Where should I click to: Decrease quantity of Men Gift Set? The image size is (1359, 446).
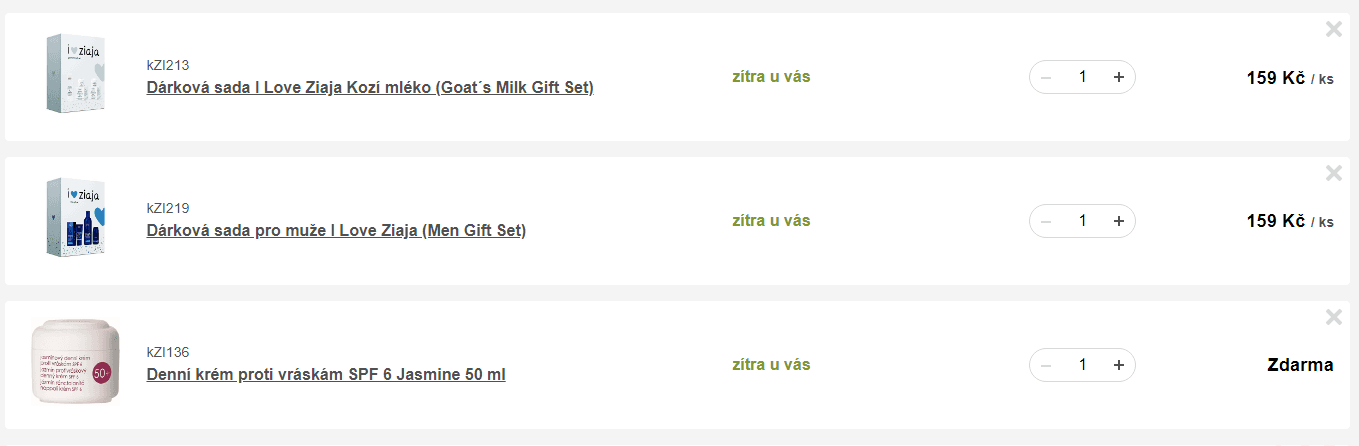coord(1046,221)
